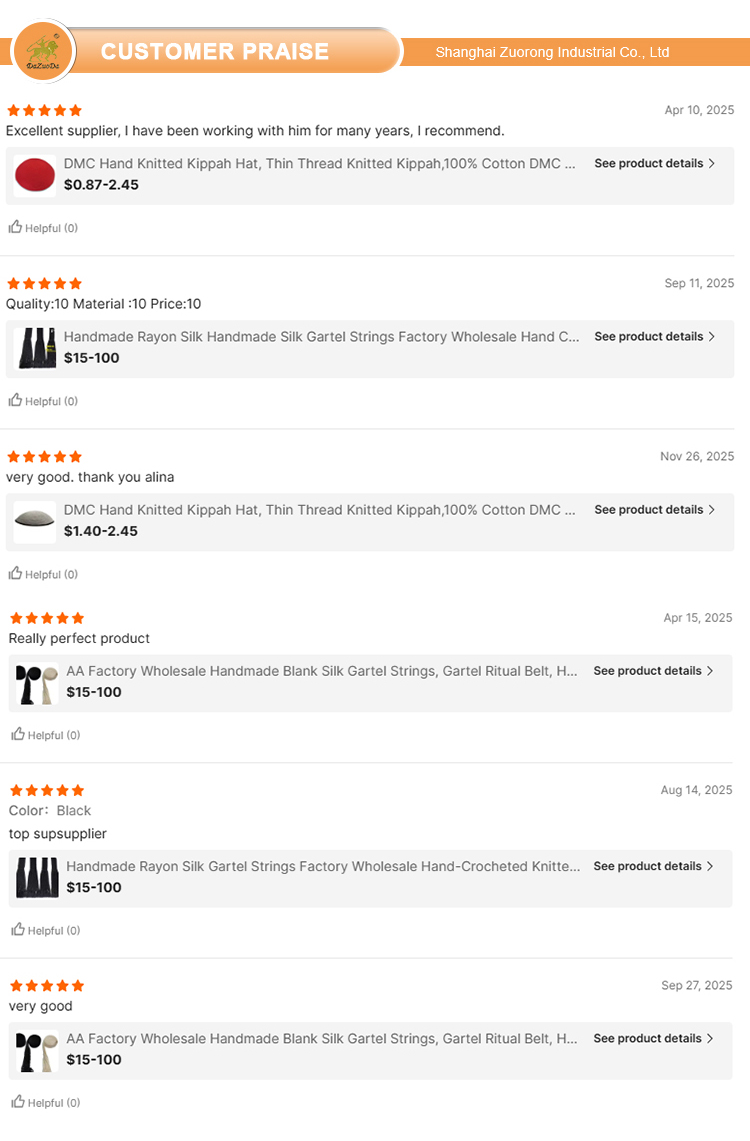
Task: Click thumbs-up on 'top supsupplier' review
Action: pyautogui.click(x=18, y=929)
